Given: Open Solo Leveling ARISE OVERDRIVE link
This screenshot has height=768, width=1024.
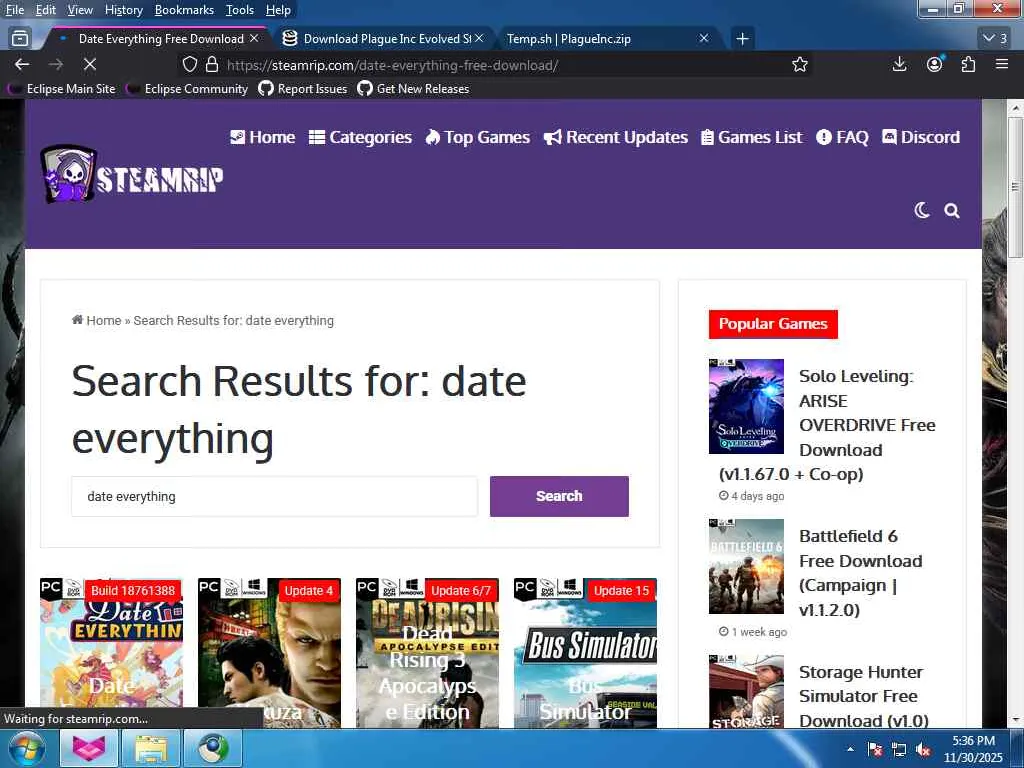Looking at the screenshot, I should (828, 425).
